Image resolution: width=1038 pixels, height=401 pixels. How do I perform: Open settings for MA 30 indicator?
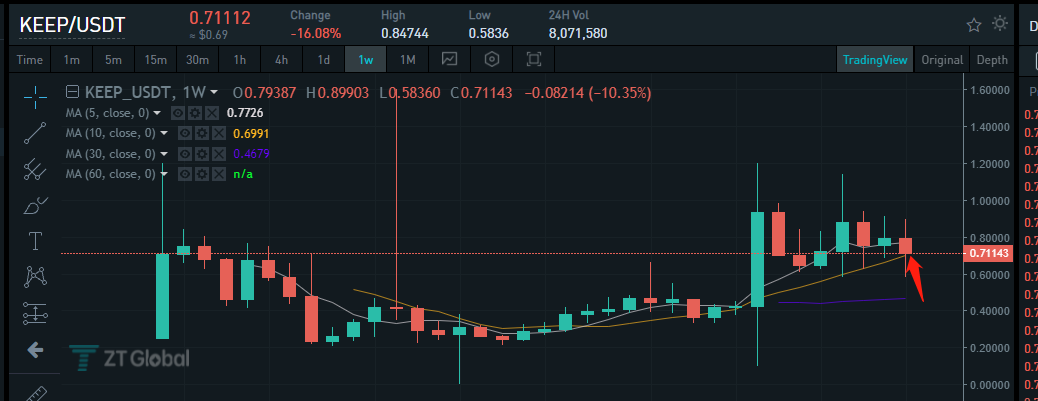[x=203, y=154]
